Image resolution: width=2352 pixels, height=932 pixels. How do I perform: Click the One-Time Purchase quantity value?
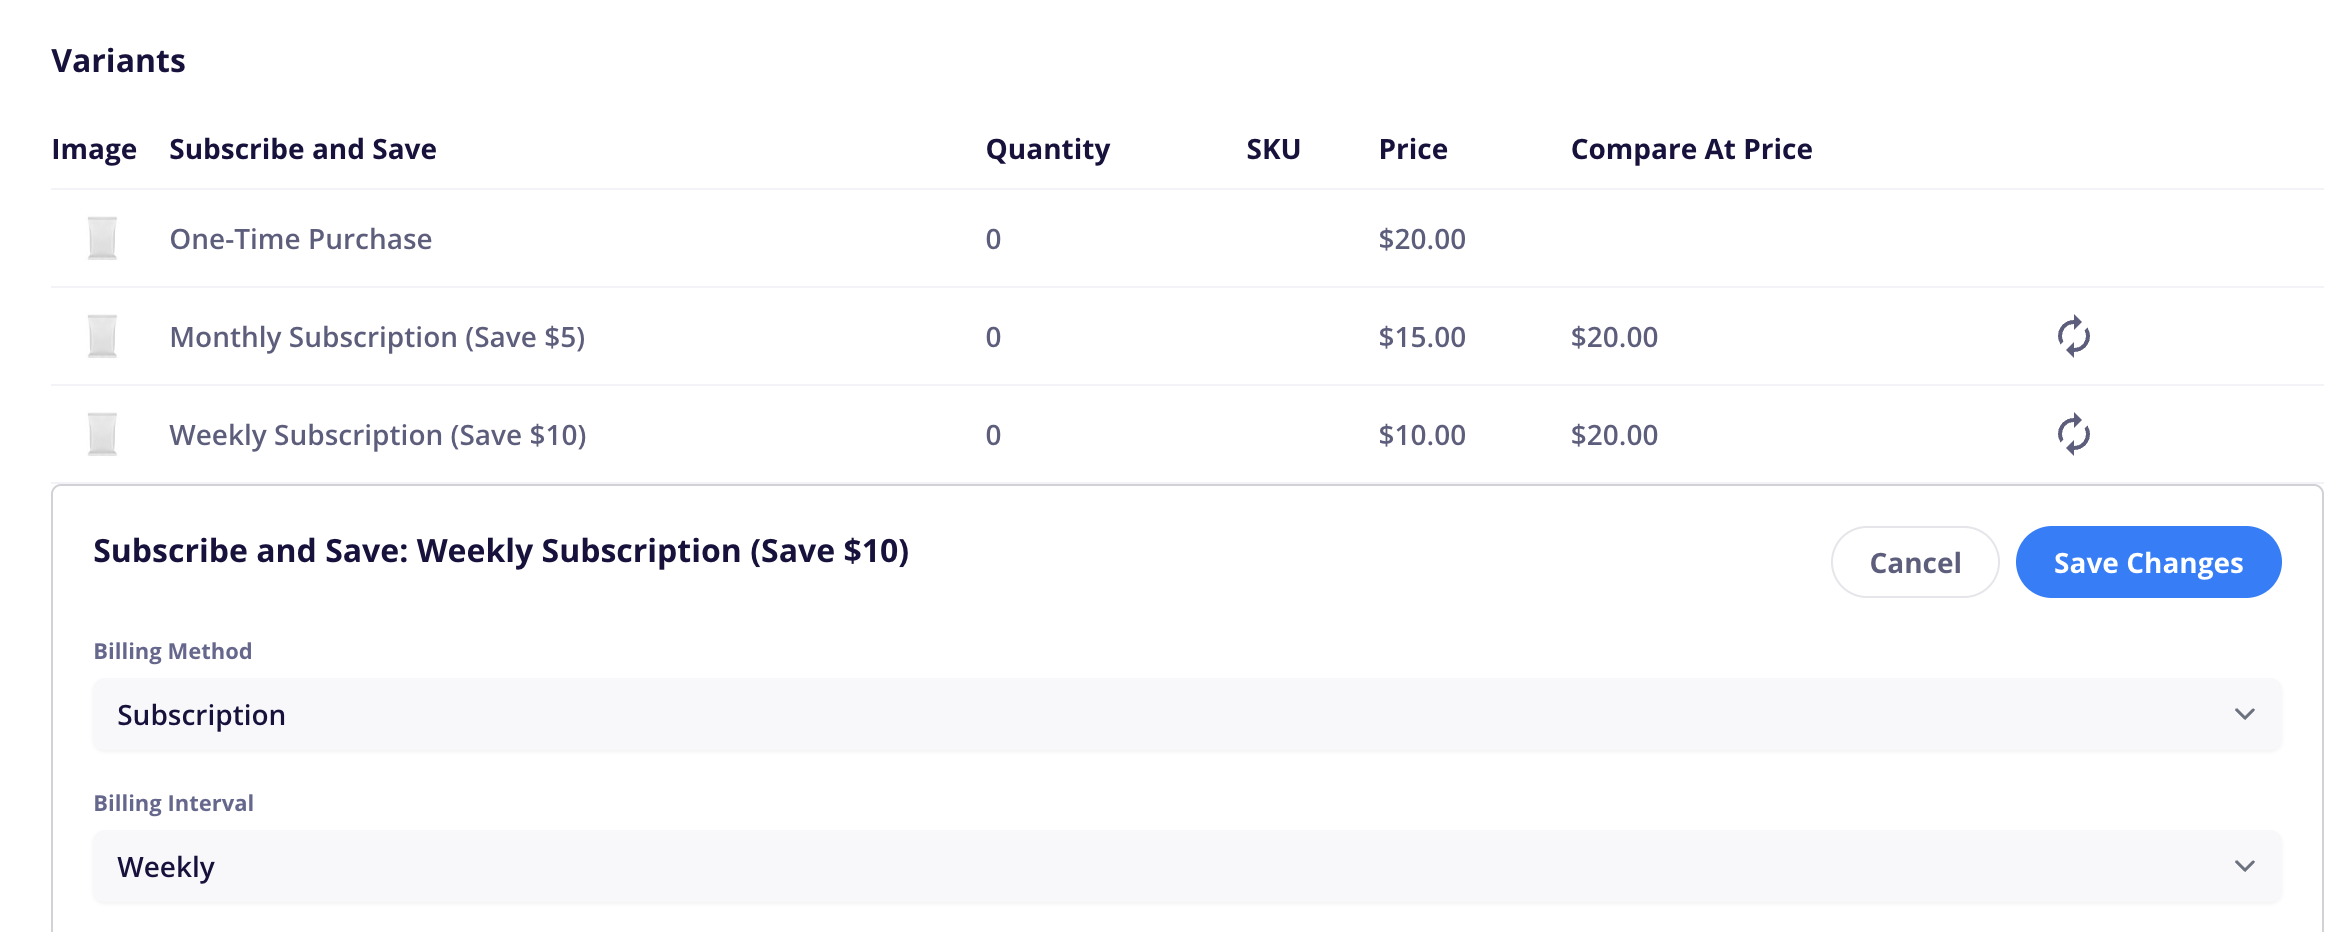pyautogui.click(x=993, y=239)
